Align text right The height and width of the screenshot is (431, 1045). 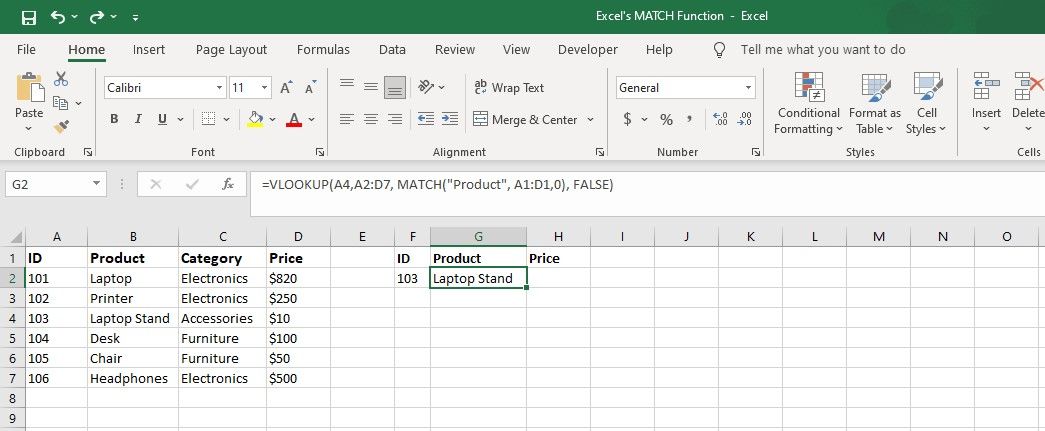[x=395, y=119]
